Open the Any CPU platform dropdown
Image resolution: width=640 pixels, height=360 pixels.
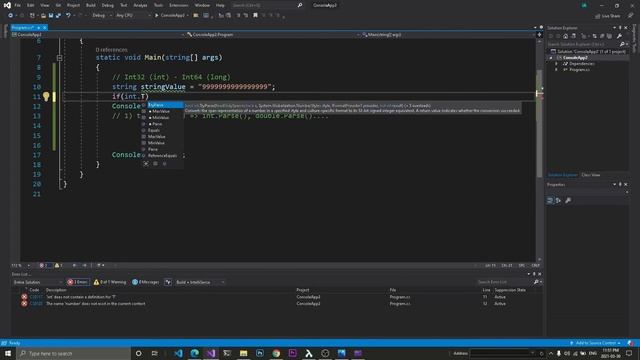click(x=133, y=15)
